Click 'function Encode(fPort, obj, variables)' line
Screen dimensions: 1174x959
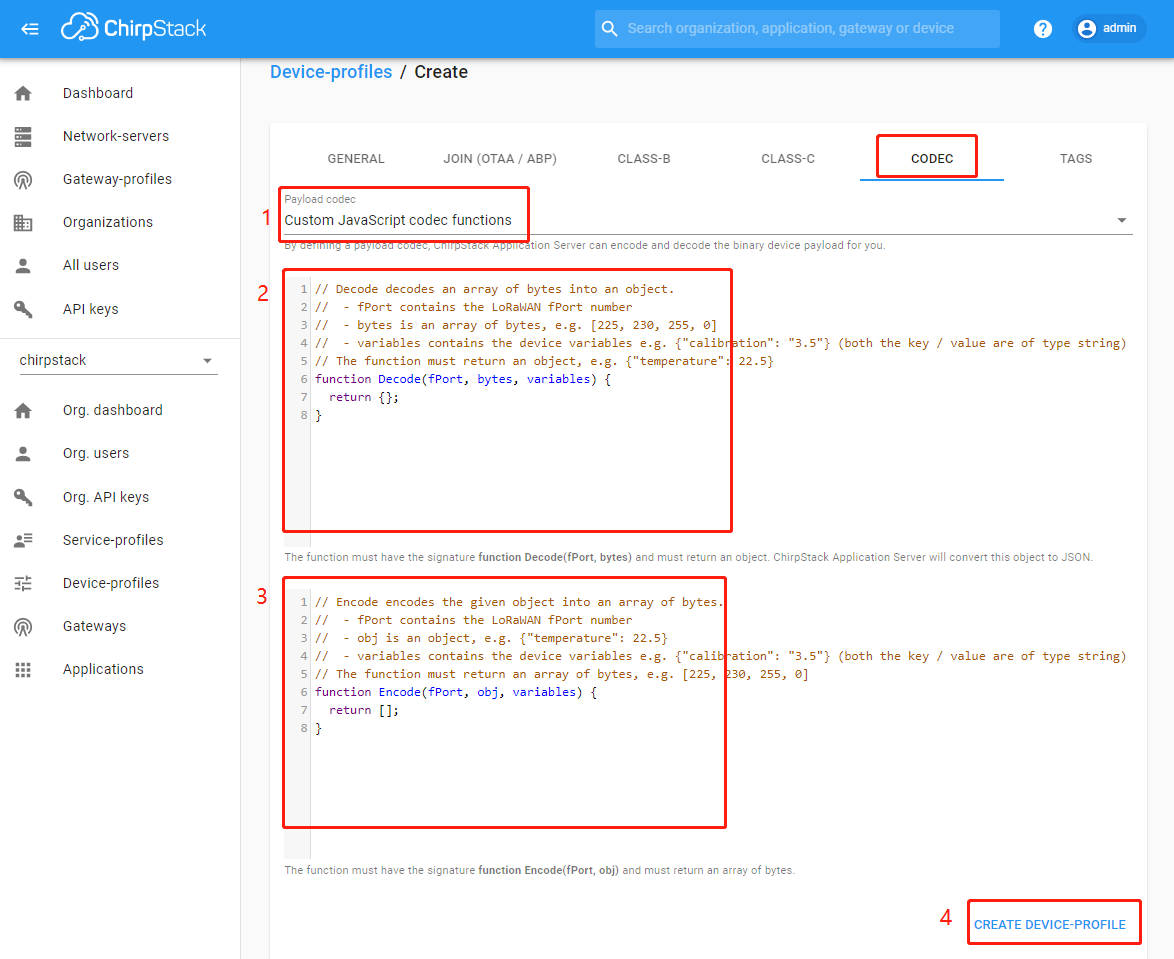click(x=456, y=692)
